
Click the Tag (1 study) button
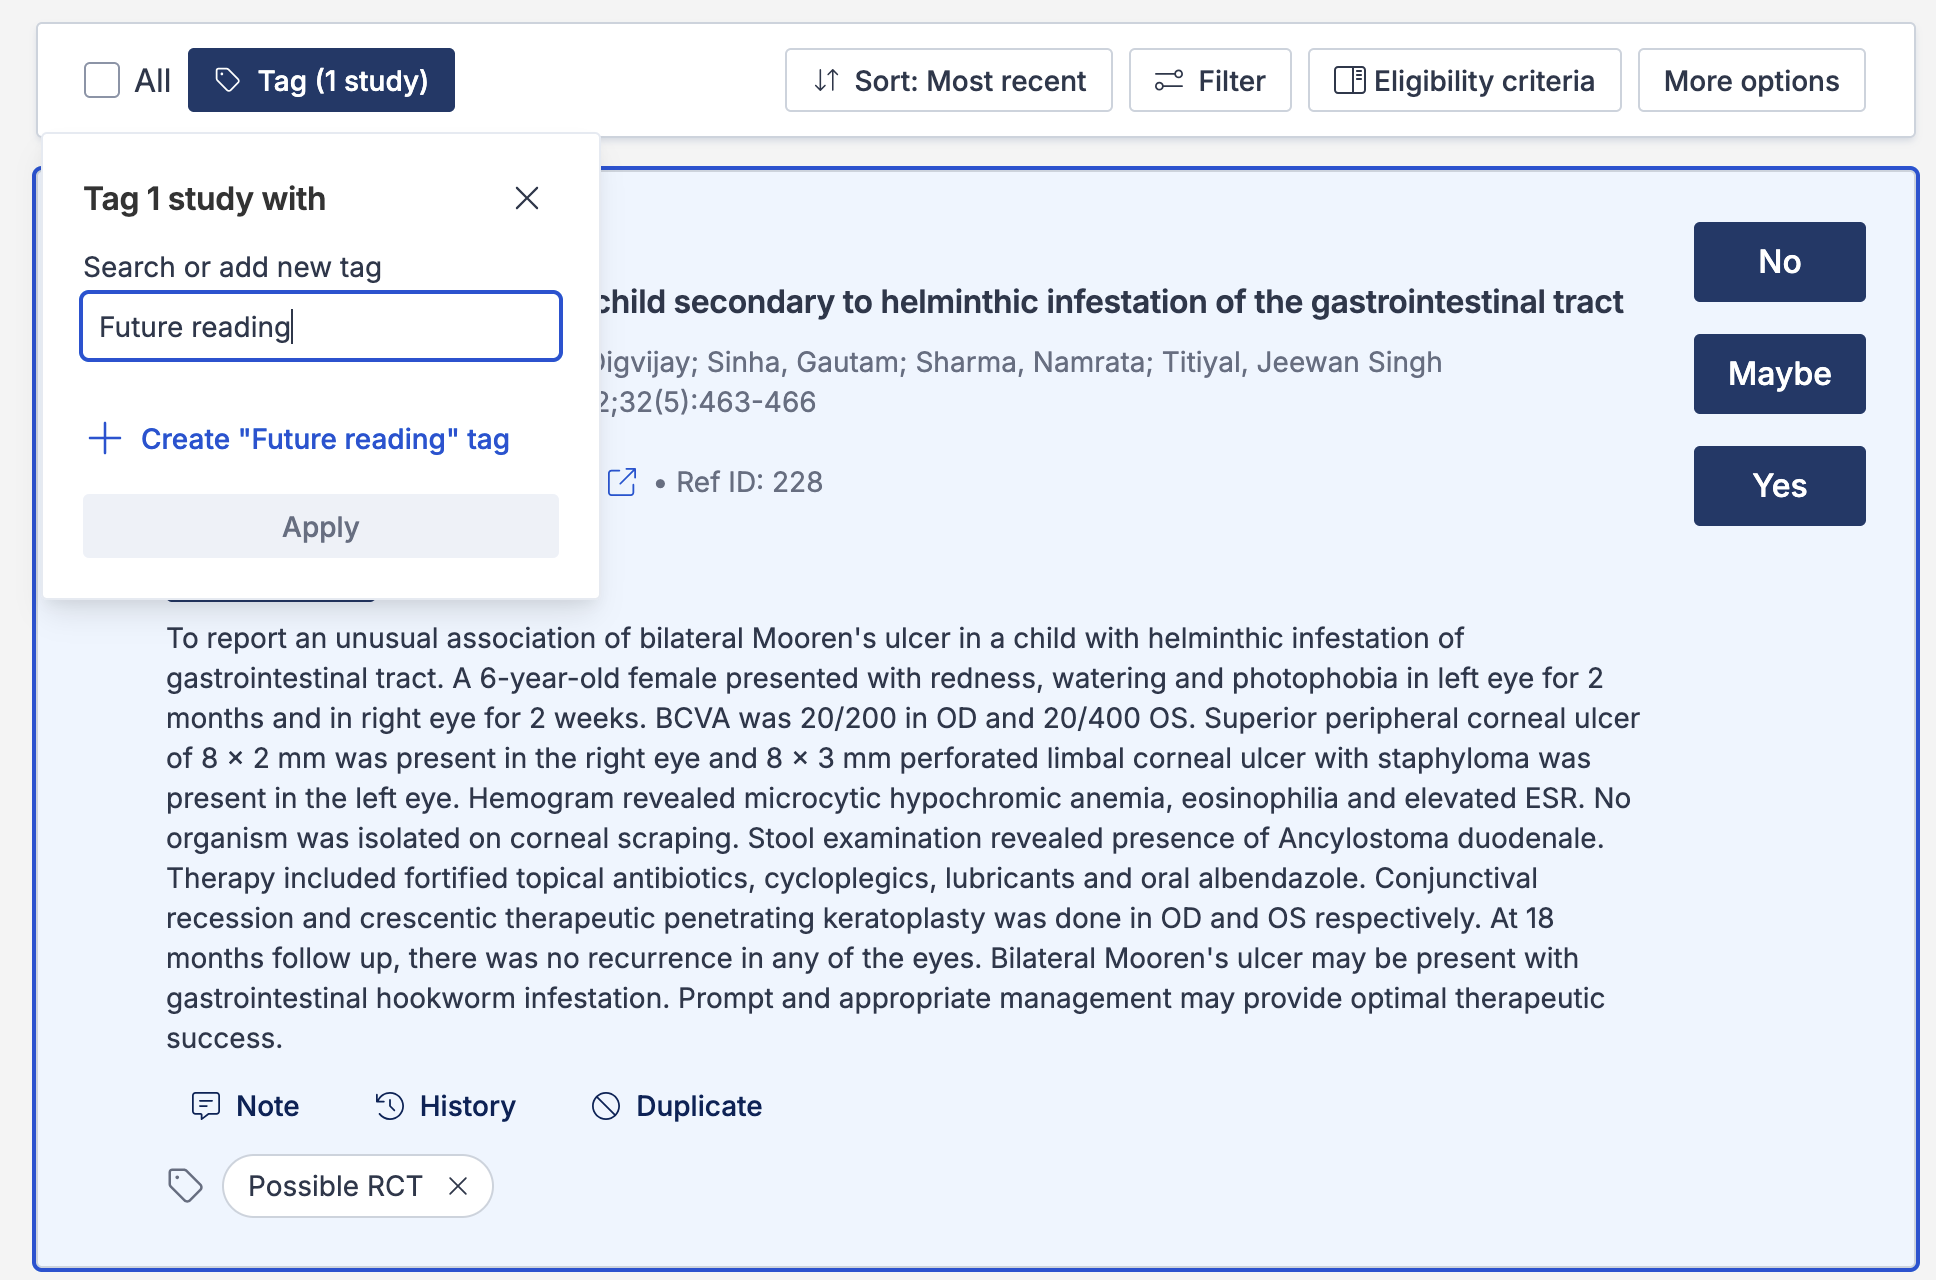(x=321, y=80)
